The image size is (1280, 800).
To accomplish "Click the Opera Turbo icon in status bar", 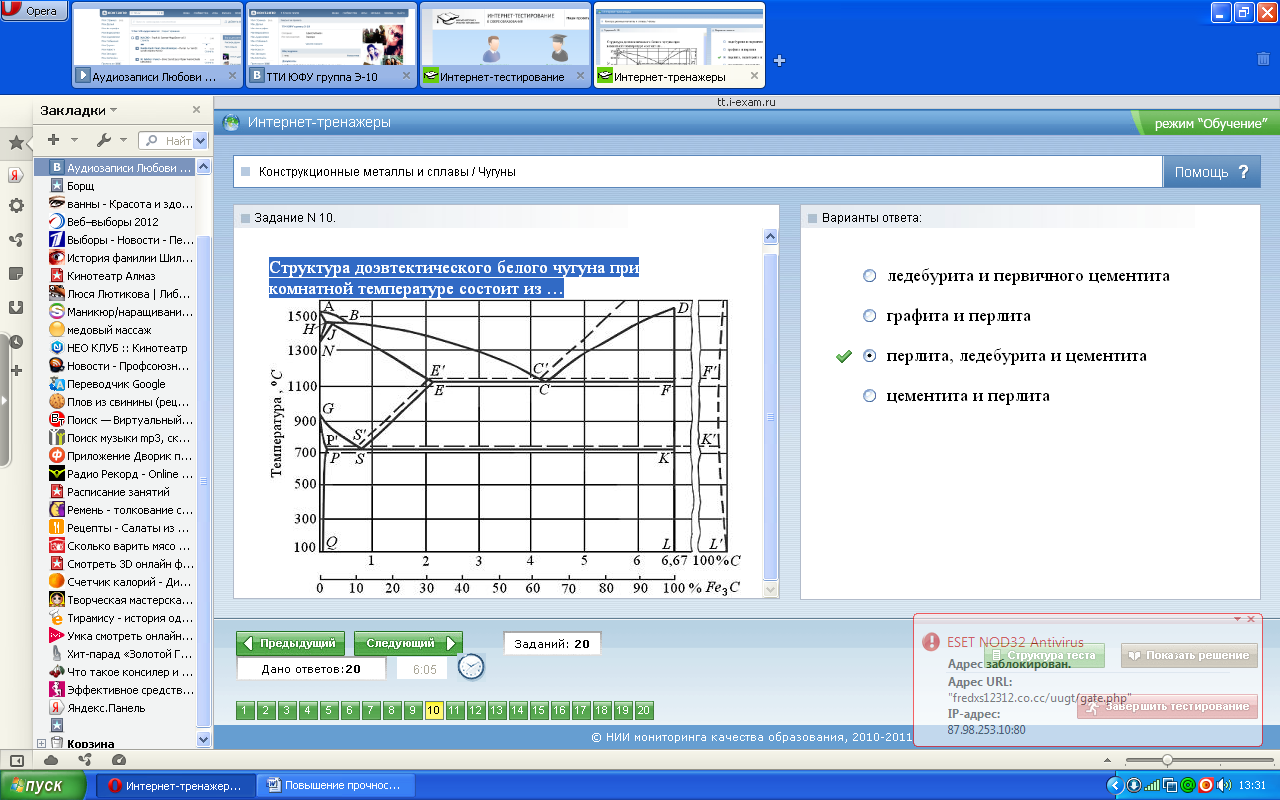I will (119, 760).
